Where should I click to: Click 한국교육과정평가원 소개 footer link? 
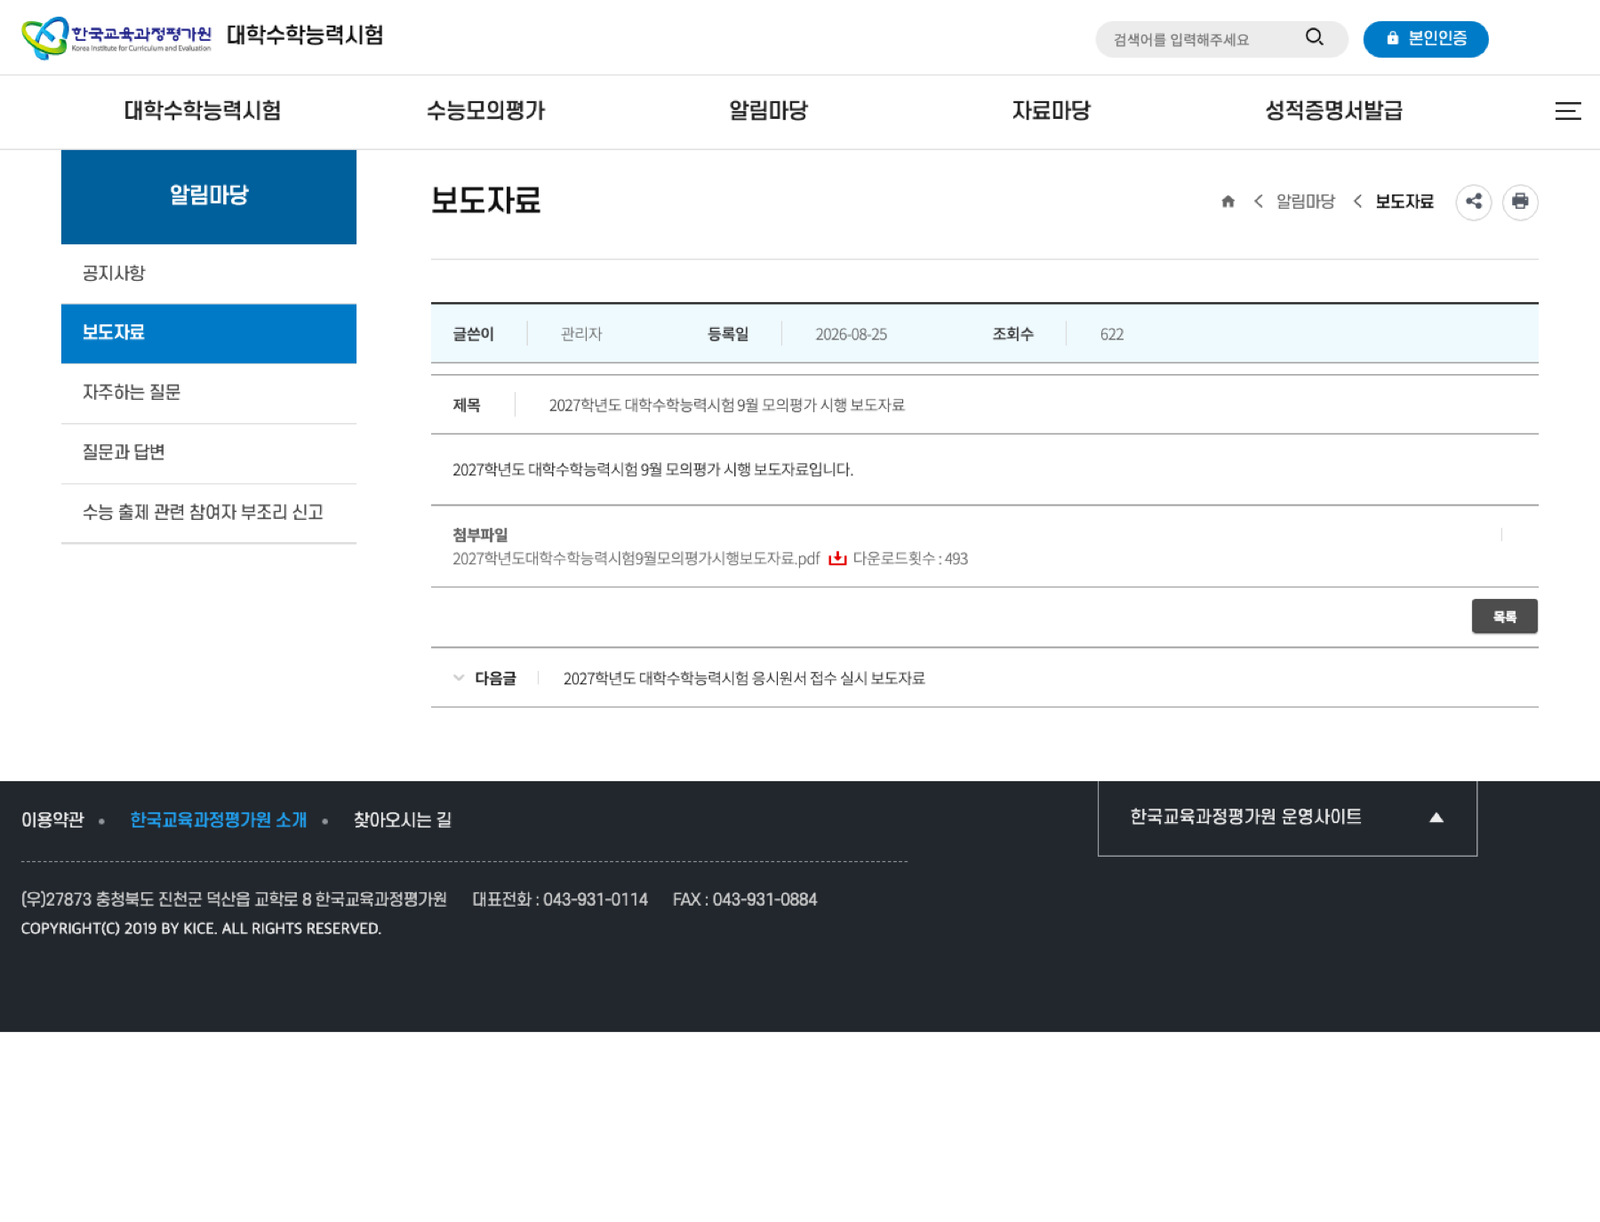[218, 820]
